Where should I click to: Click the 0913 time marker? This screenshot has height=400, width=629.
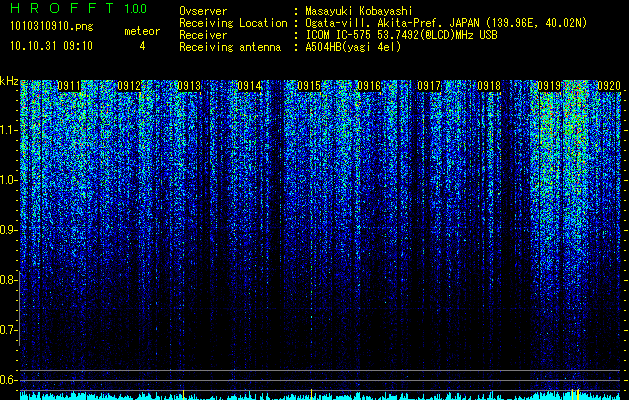click(189, 86)
